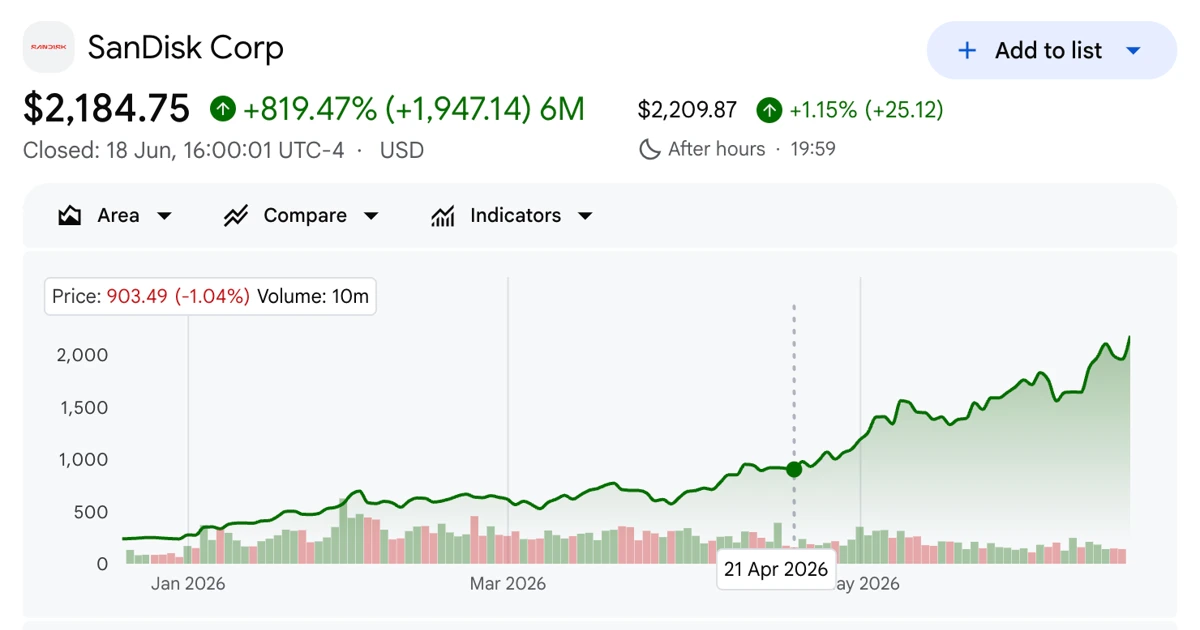The height and width of the screenshot is (630, 1200).
Task: Click the 1,500 y-axis label
Action: [x=84, y=408]
